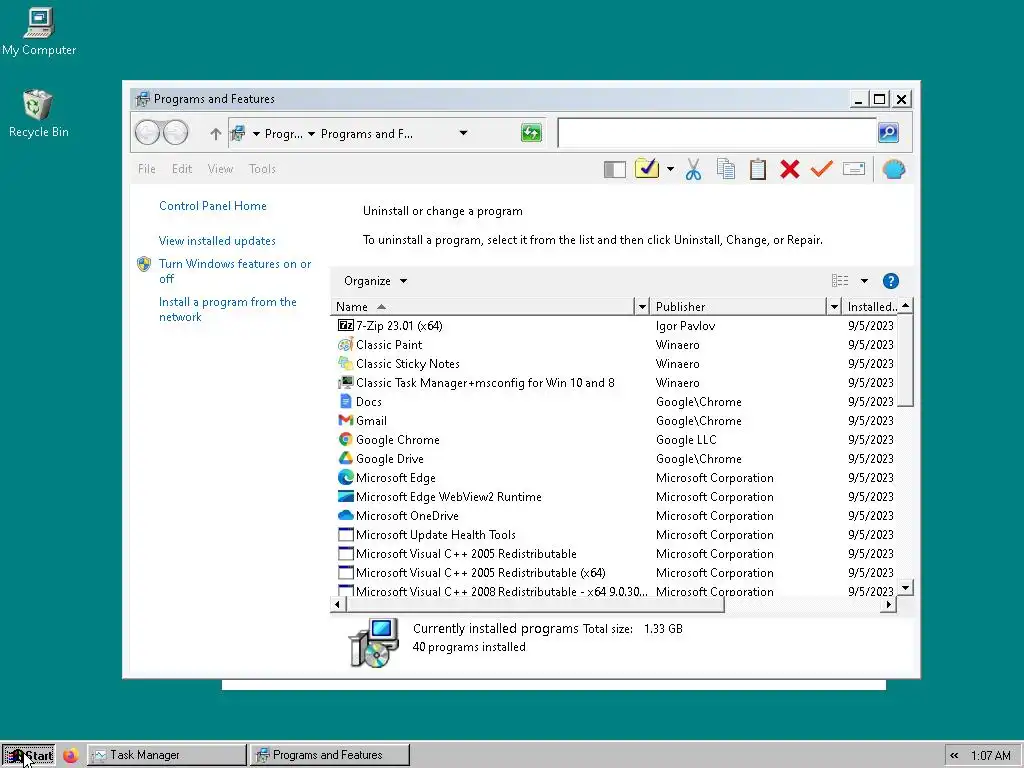This screenshot has height=768, width=1024.
Task: Open the Tools menu
Action: (x=262, y=169)
